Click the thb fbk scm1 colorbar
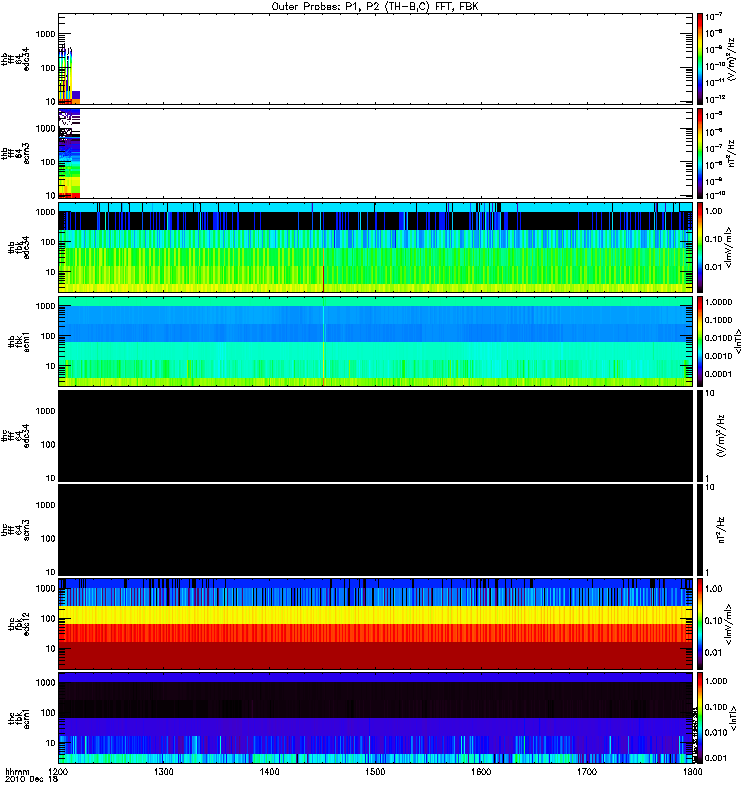Image resolution: width=750 pixels, height=800 pixels. (699, 341)
